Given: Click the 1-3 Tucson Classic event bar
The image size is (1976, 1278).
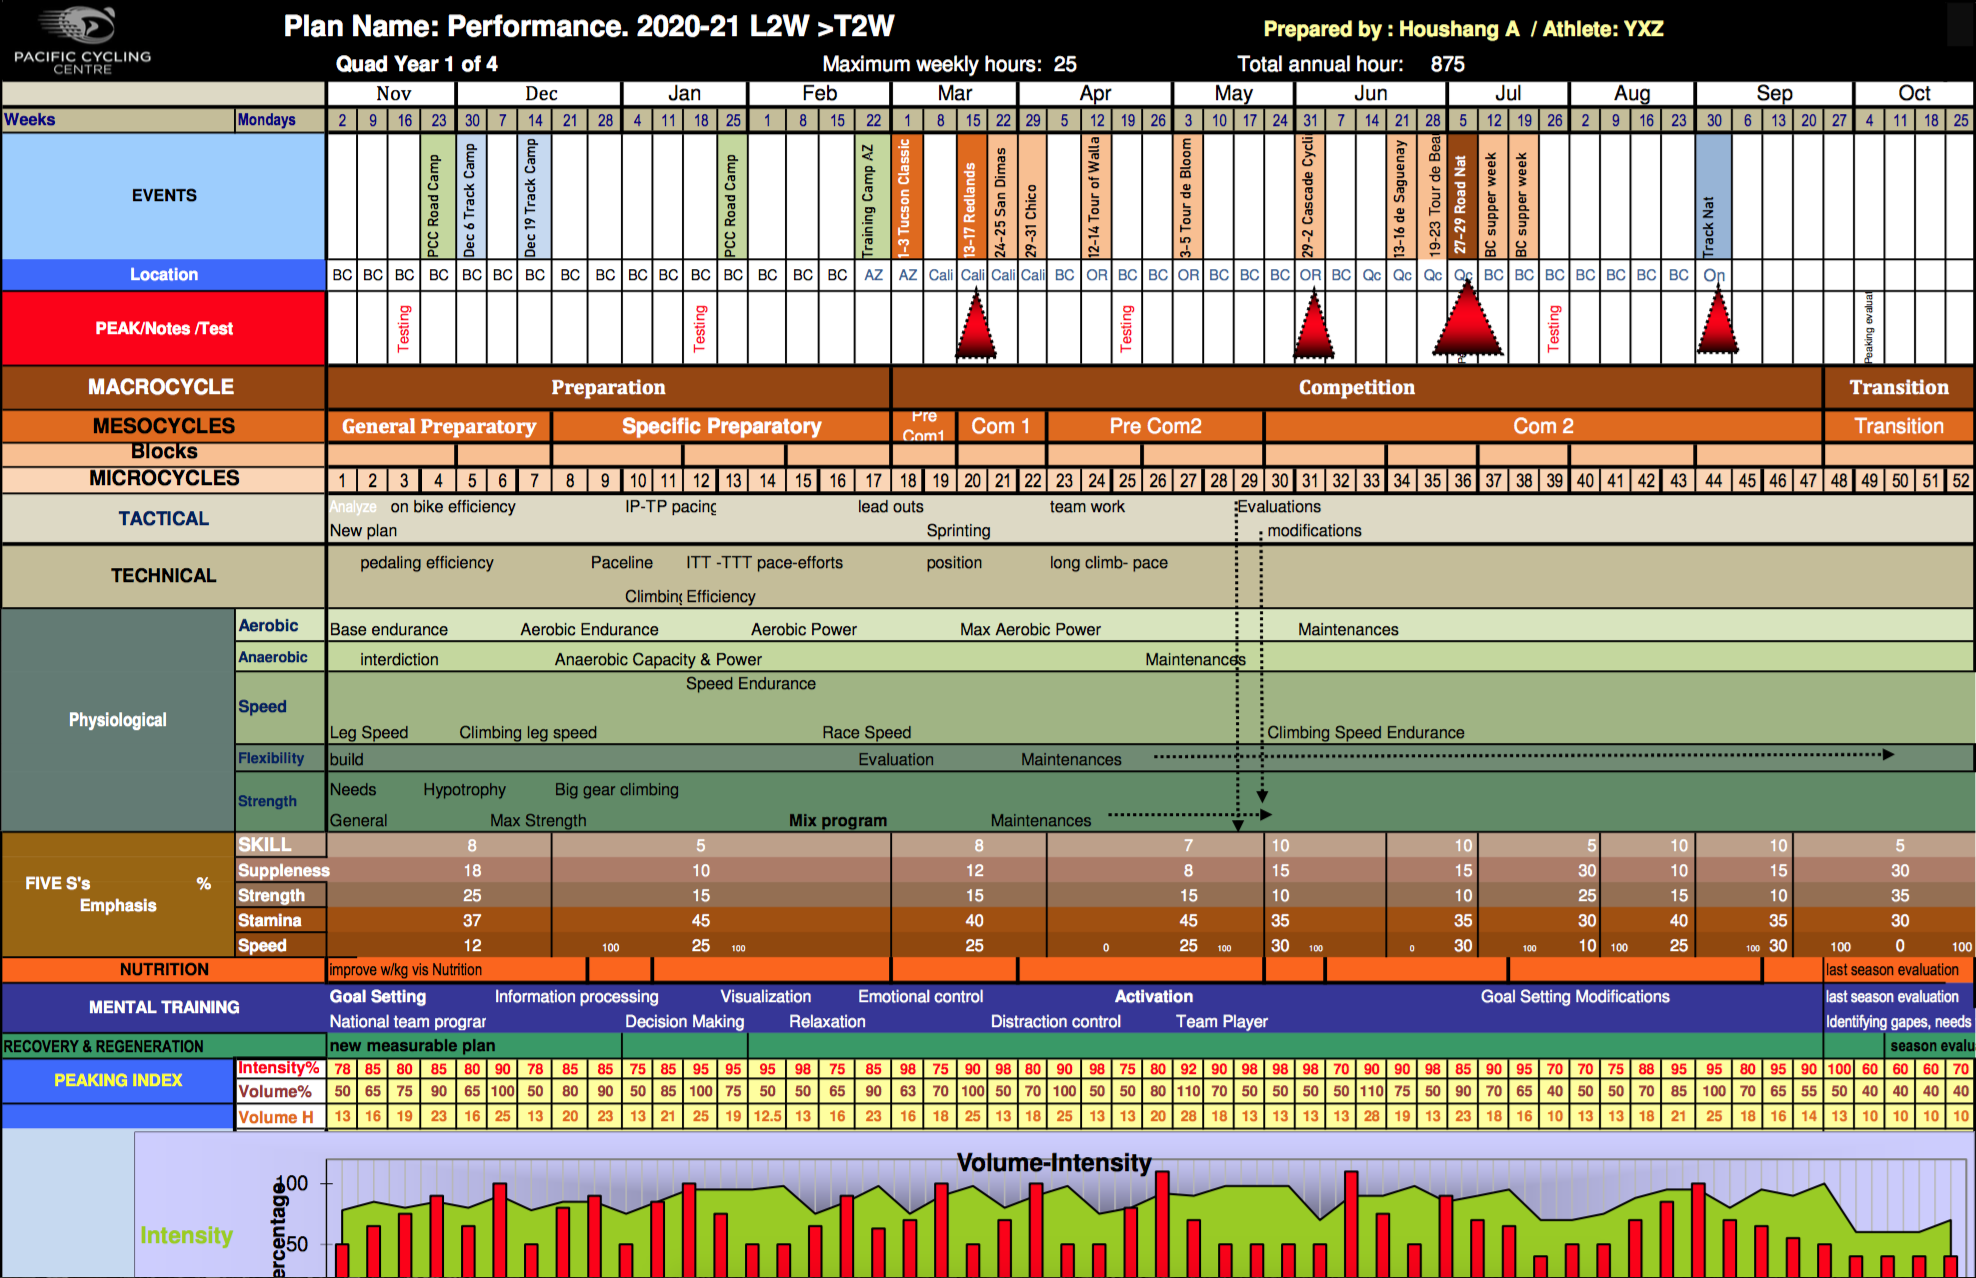Looking at the screenshot, I should click(907, 195).
